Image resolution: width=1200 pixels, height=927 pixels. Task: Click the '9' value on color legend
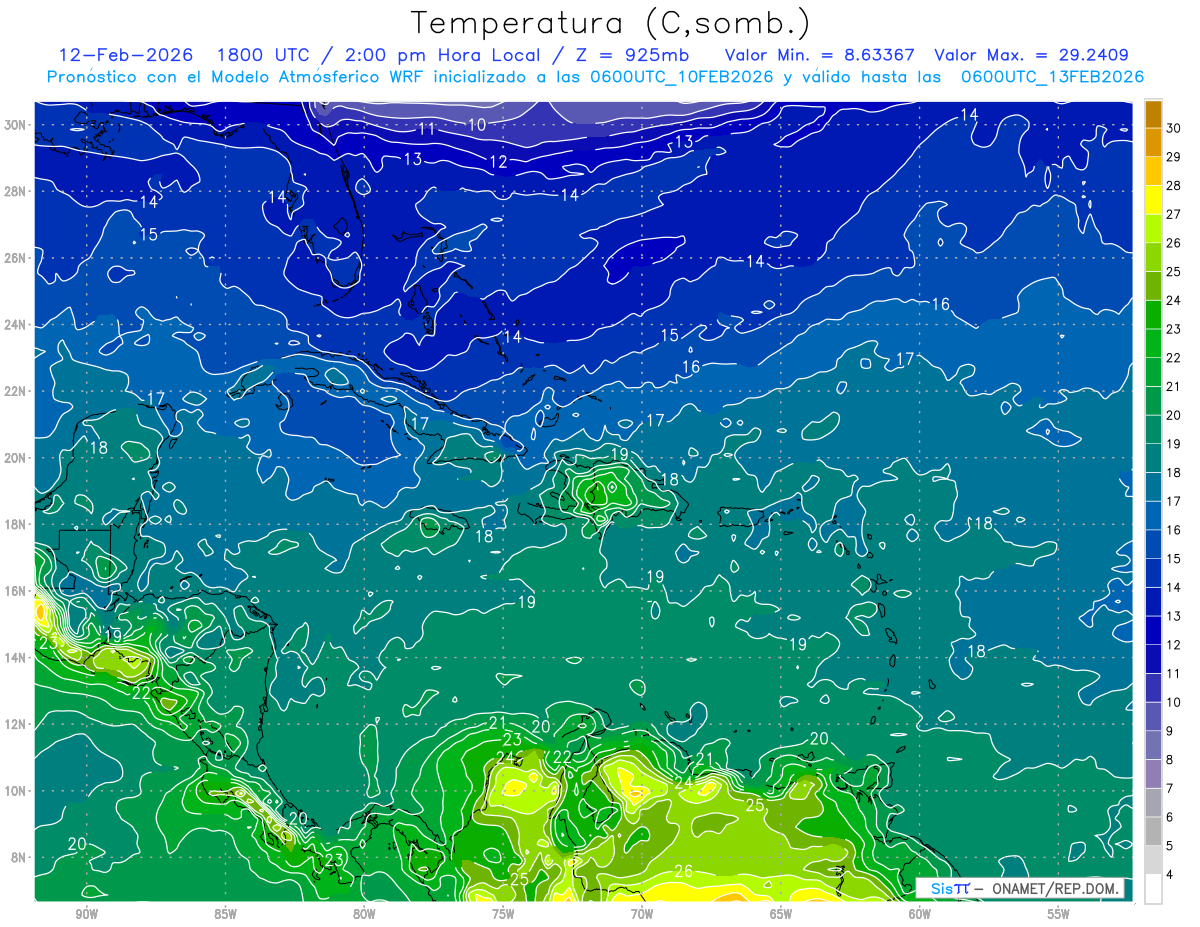click(x=1170, y=732)
